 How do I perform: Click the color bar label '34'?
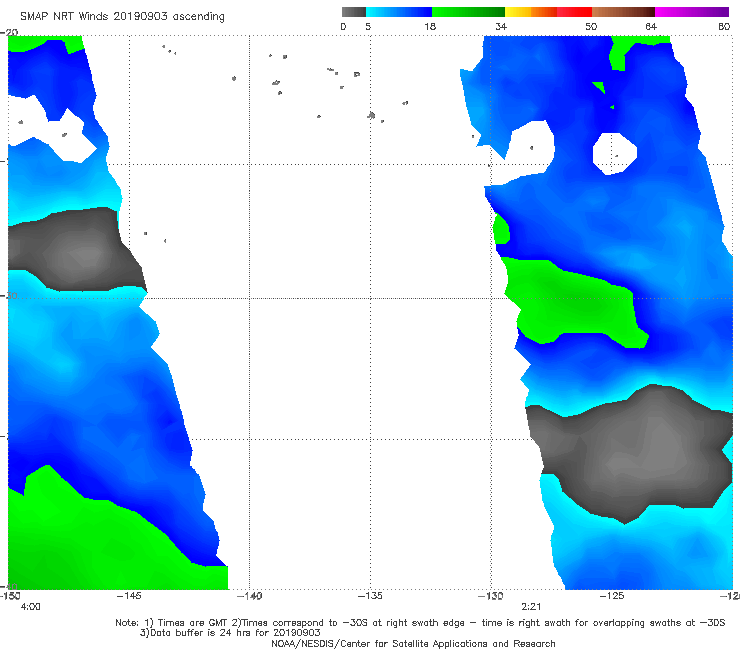(x=501, y=27)
